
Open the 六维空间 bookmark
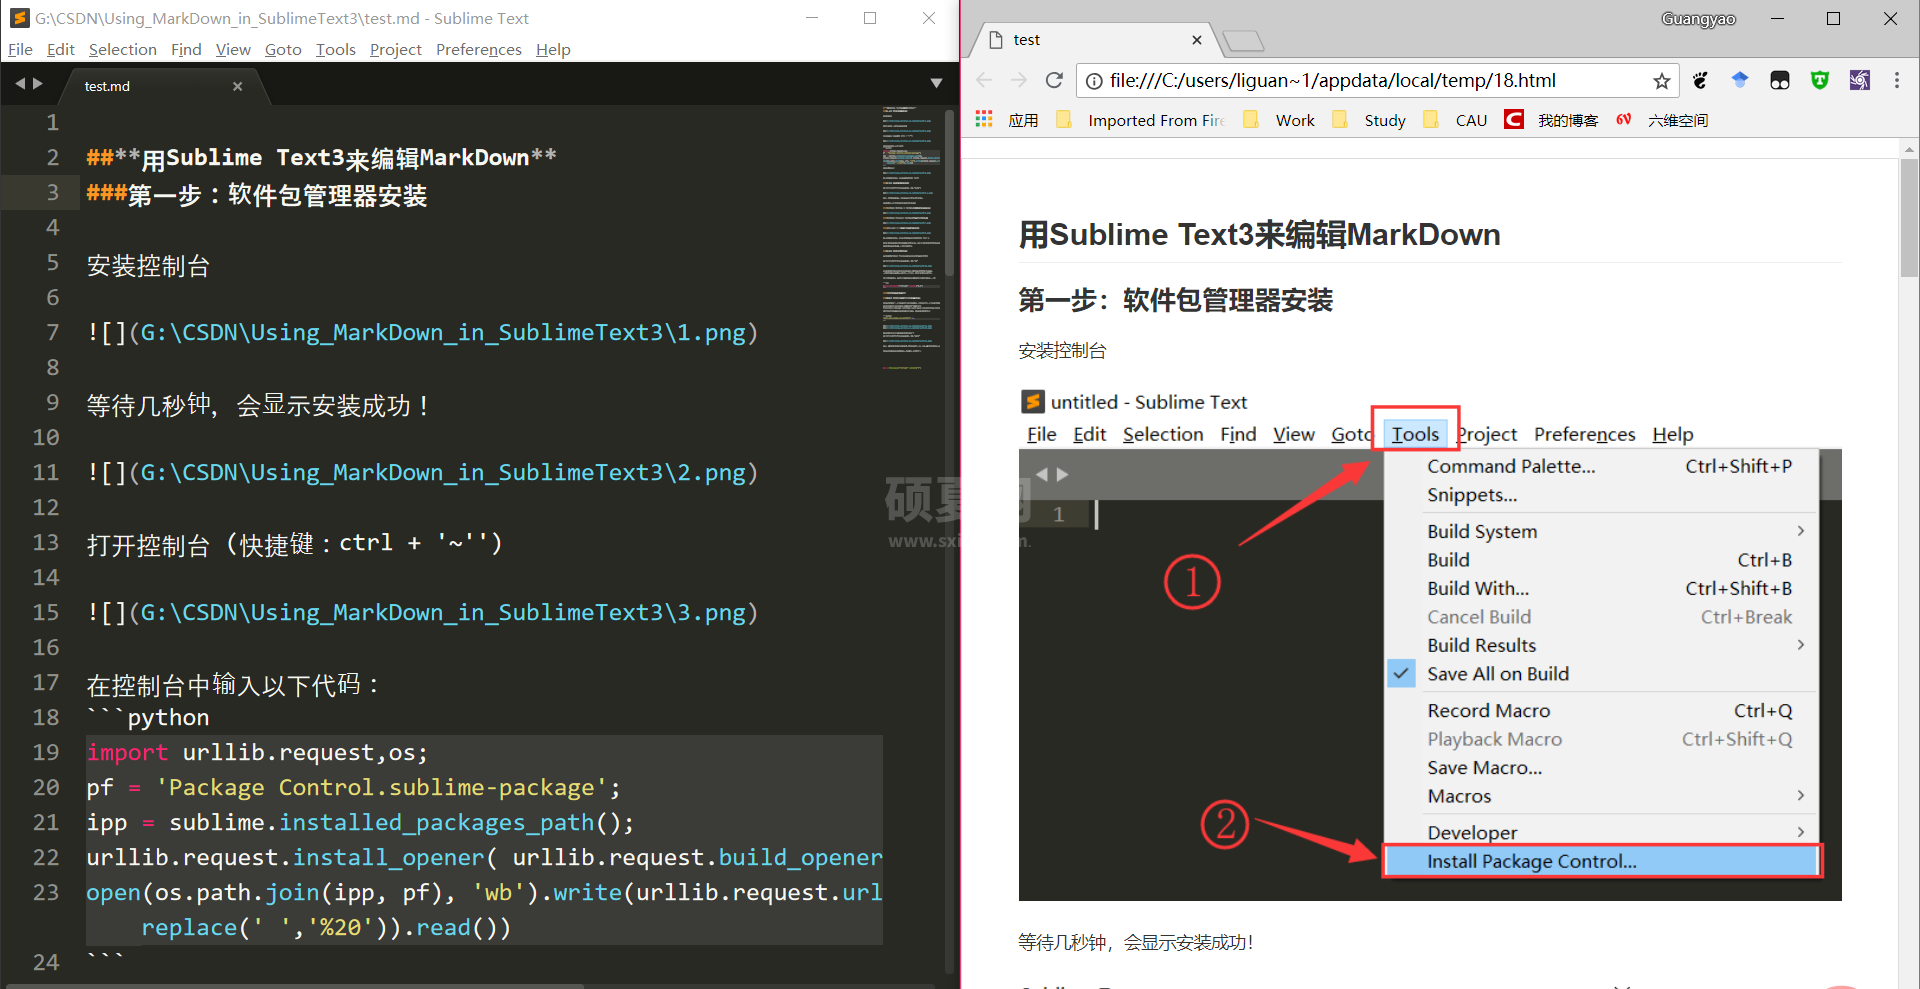[1662, 120]
